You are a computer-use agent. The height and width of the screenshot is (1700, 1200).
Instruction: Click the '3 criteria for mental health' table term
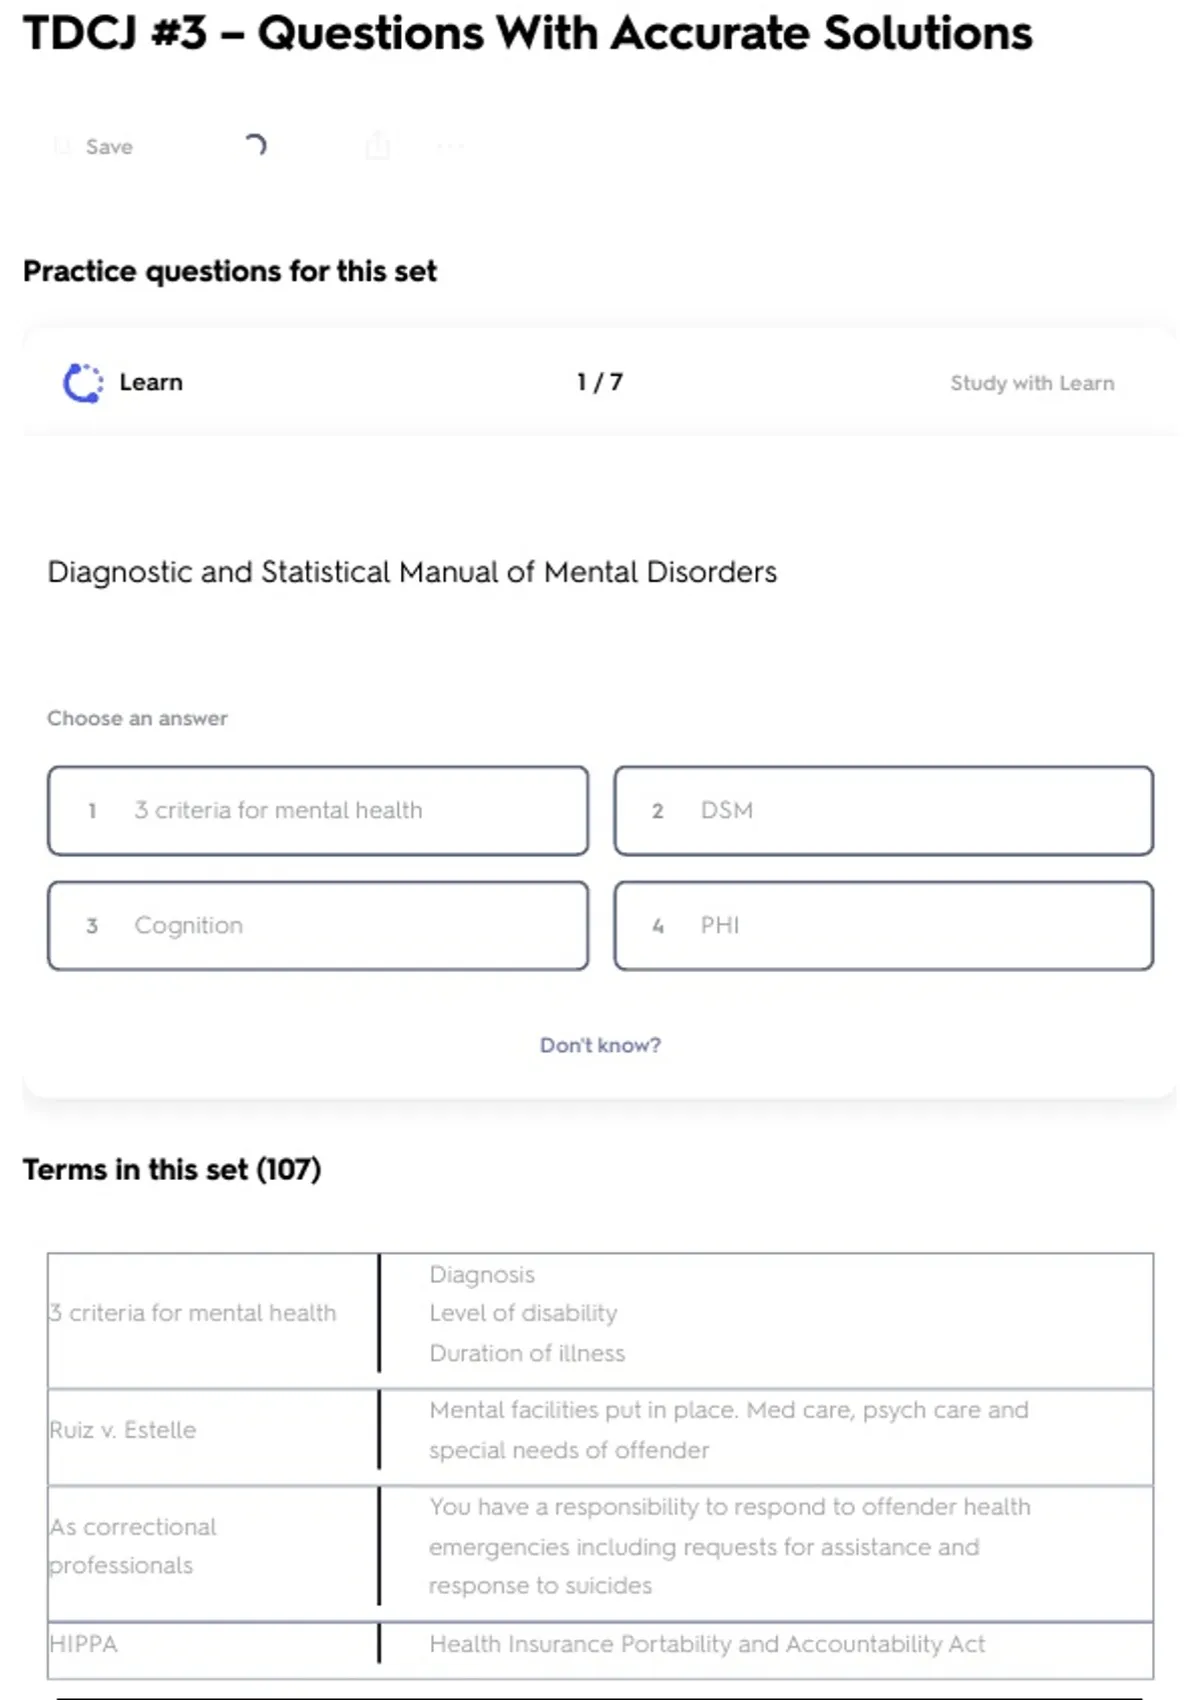[x=193, y=1313]
